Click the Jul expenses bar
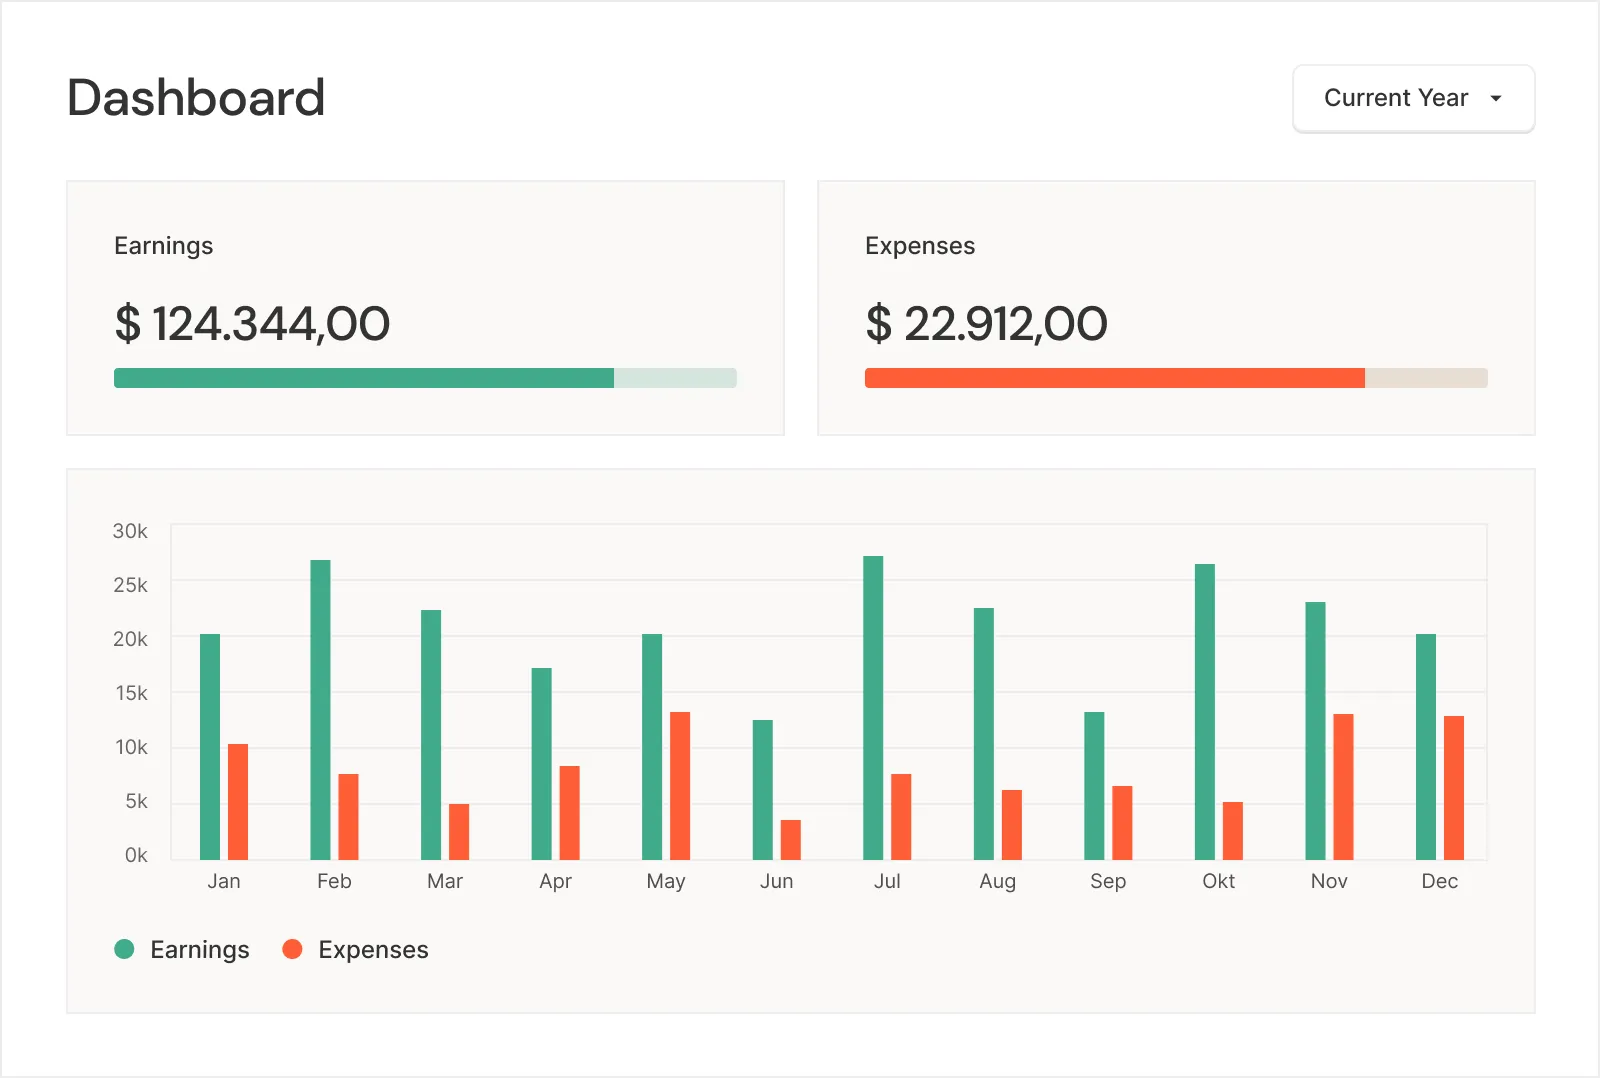Viewport: 1600px width, 1078px height. [901, 817]
